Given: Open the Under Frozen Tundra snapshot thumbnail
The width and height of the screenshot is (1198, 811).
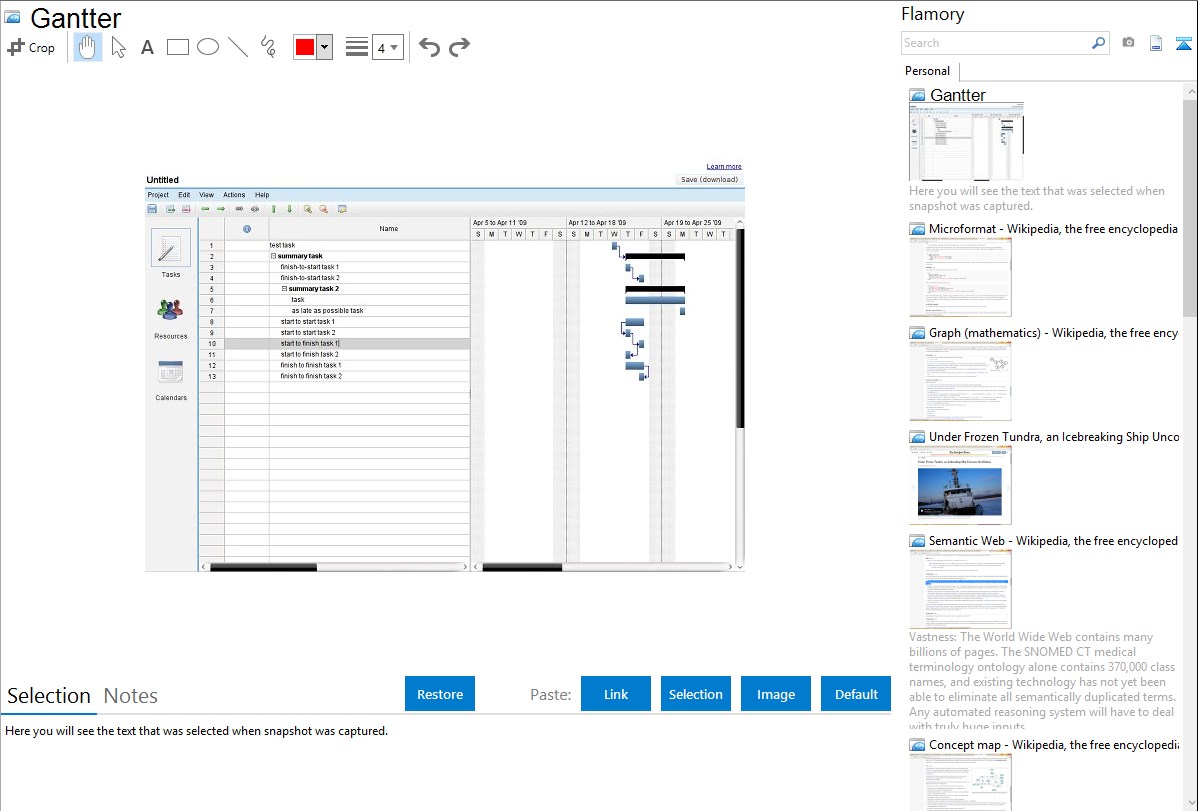Looking at the screenshot, I should pos(960,485).
